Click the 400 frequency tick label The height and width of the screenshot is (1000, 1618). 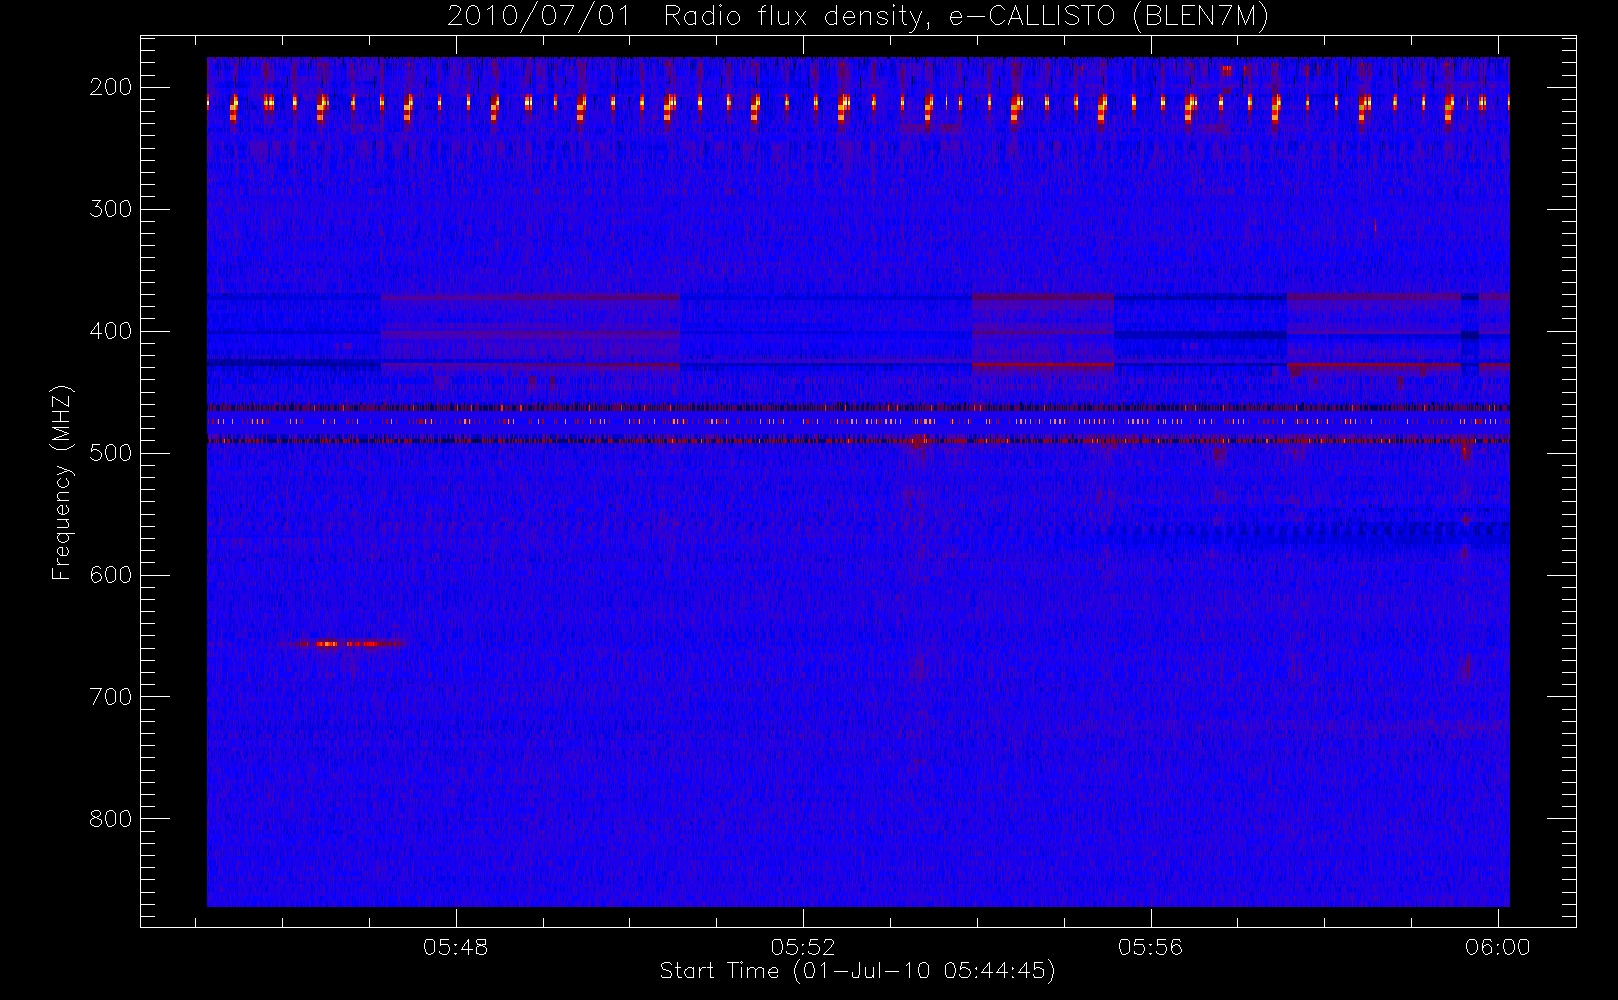pos(111,331)
